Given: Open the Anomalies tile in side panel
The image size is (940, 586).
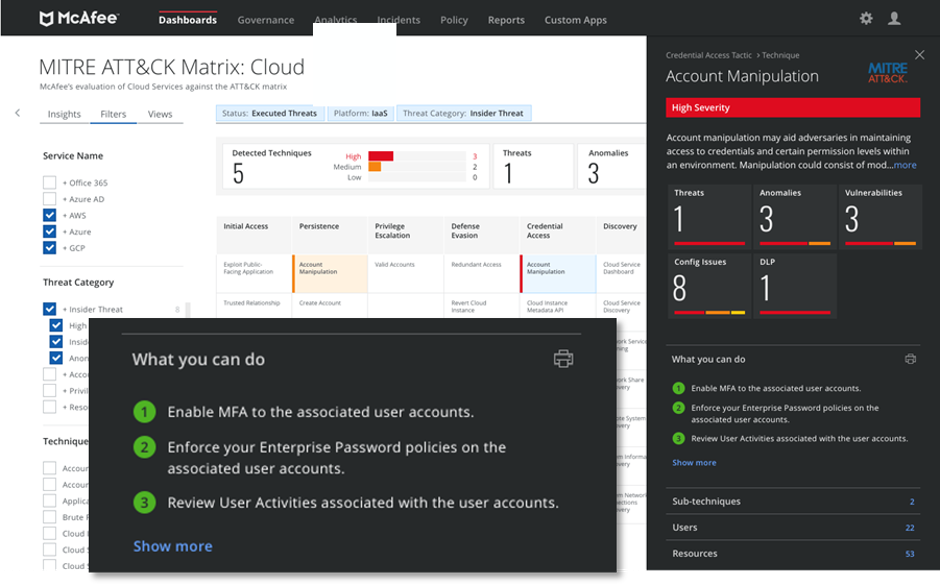Looking at the screenshot, I should [795, 217].
